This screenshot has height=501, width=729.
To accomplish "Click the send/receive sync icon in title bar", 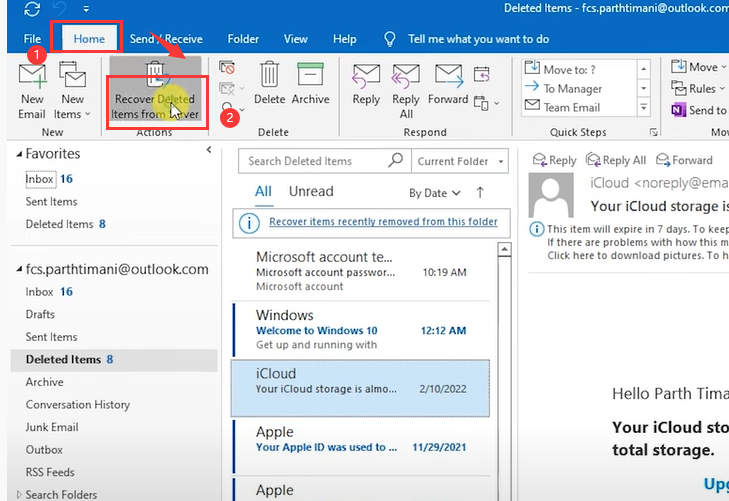I will coord(32,10).
